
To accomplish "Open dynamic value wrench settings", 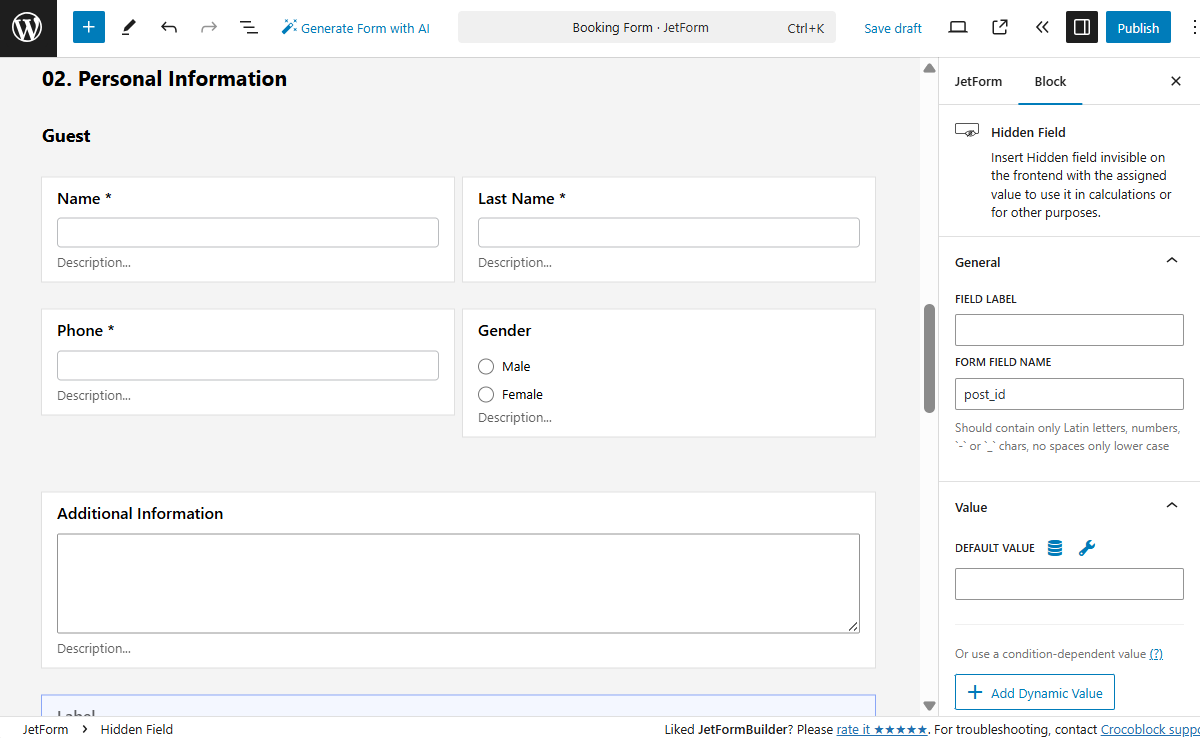I will pyautogui.click(x=1086, y=547).
